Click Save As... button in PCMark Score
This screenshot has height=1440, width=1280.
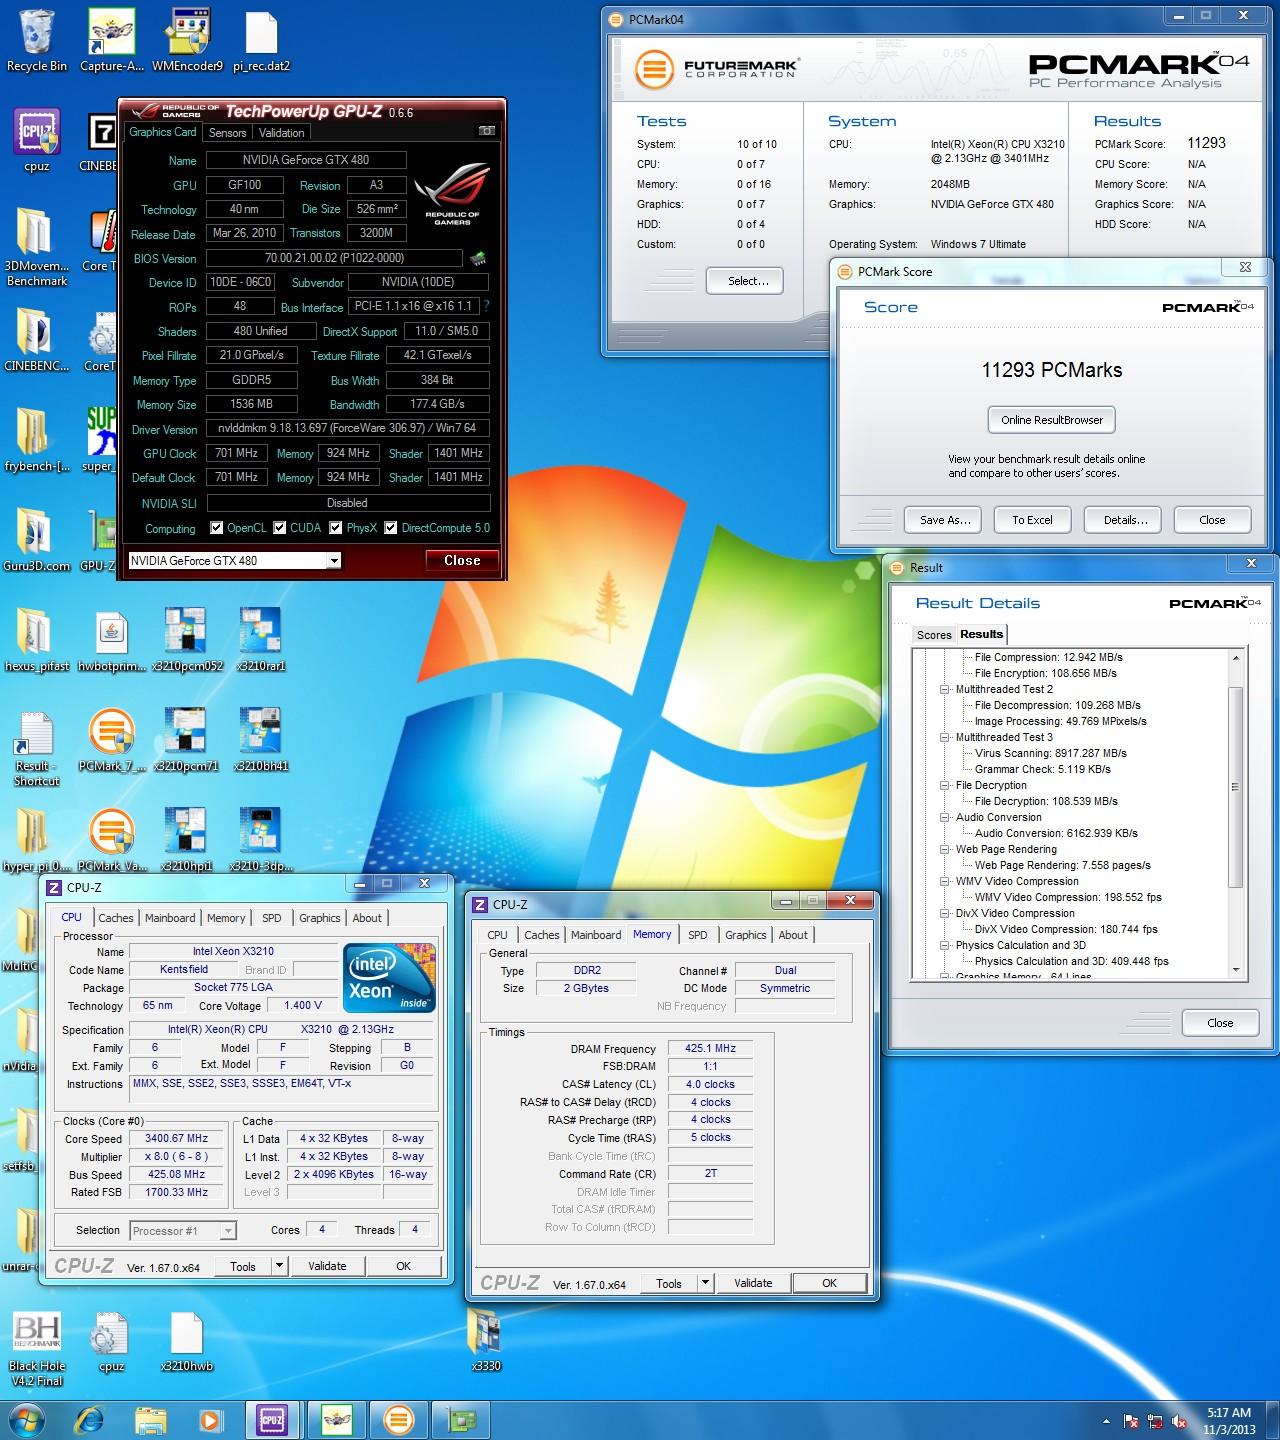point(945,520)
